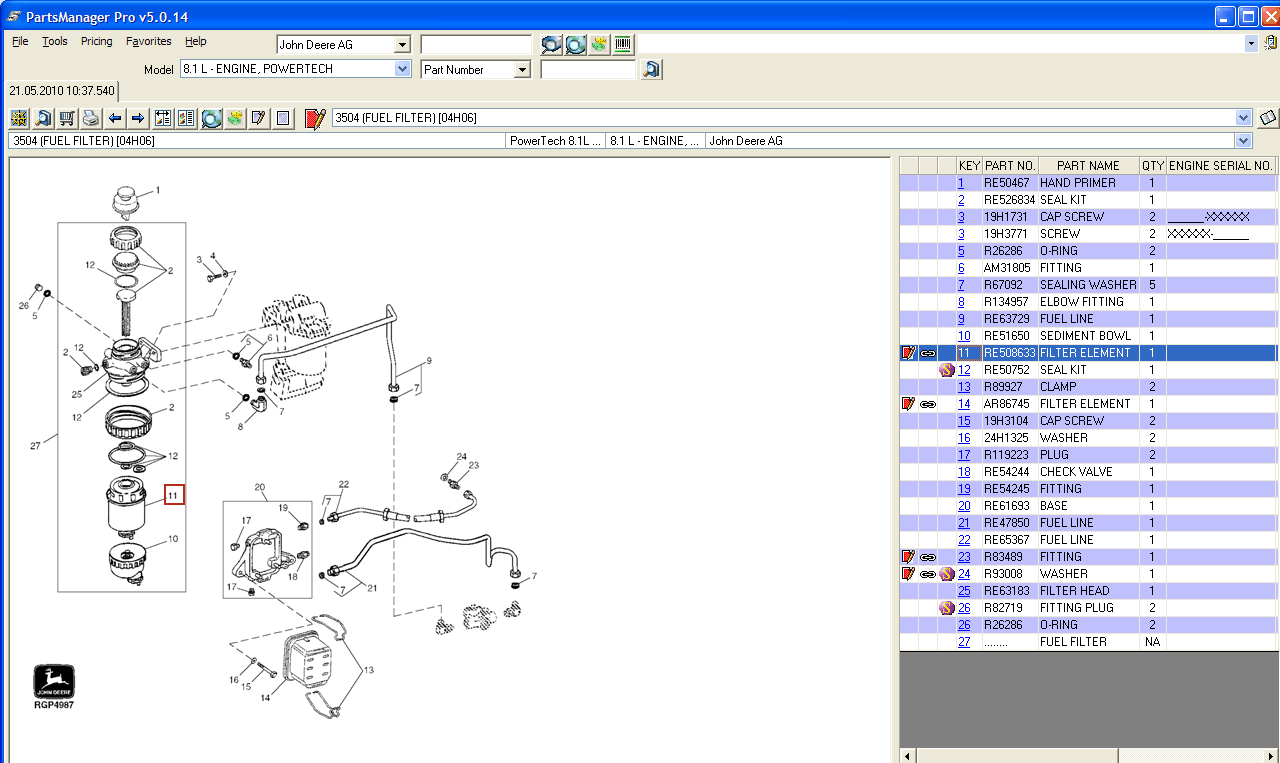Click the red note icon on R93008 WASHER row
This screenshot has height=763, width=1280.
(x=909, y=574)
